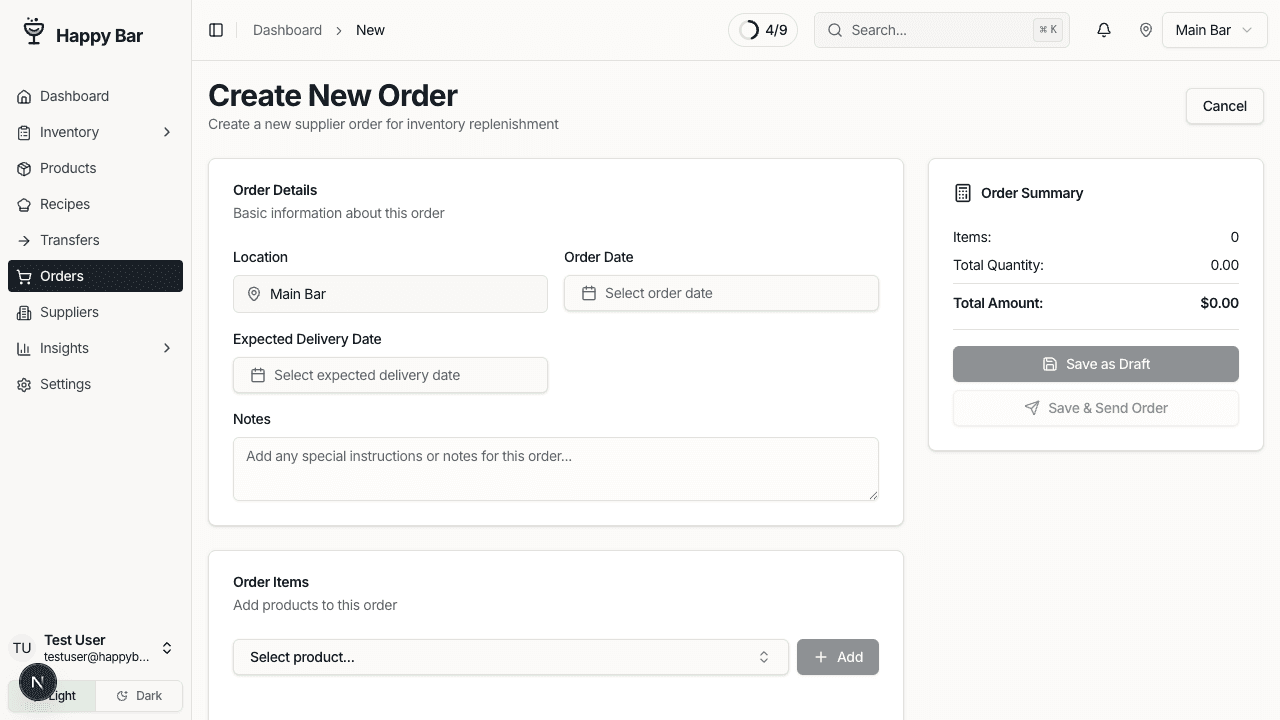Viewport: 1280px width, 720px height.
Task: Click the Transfers arrow icon
Action: (24, 240)
